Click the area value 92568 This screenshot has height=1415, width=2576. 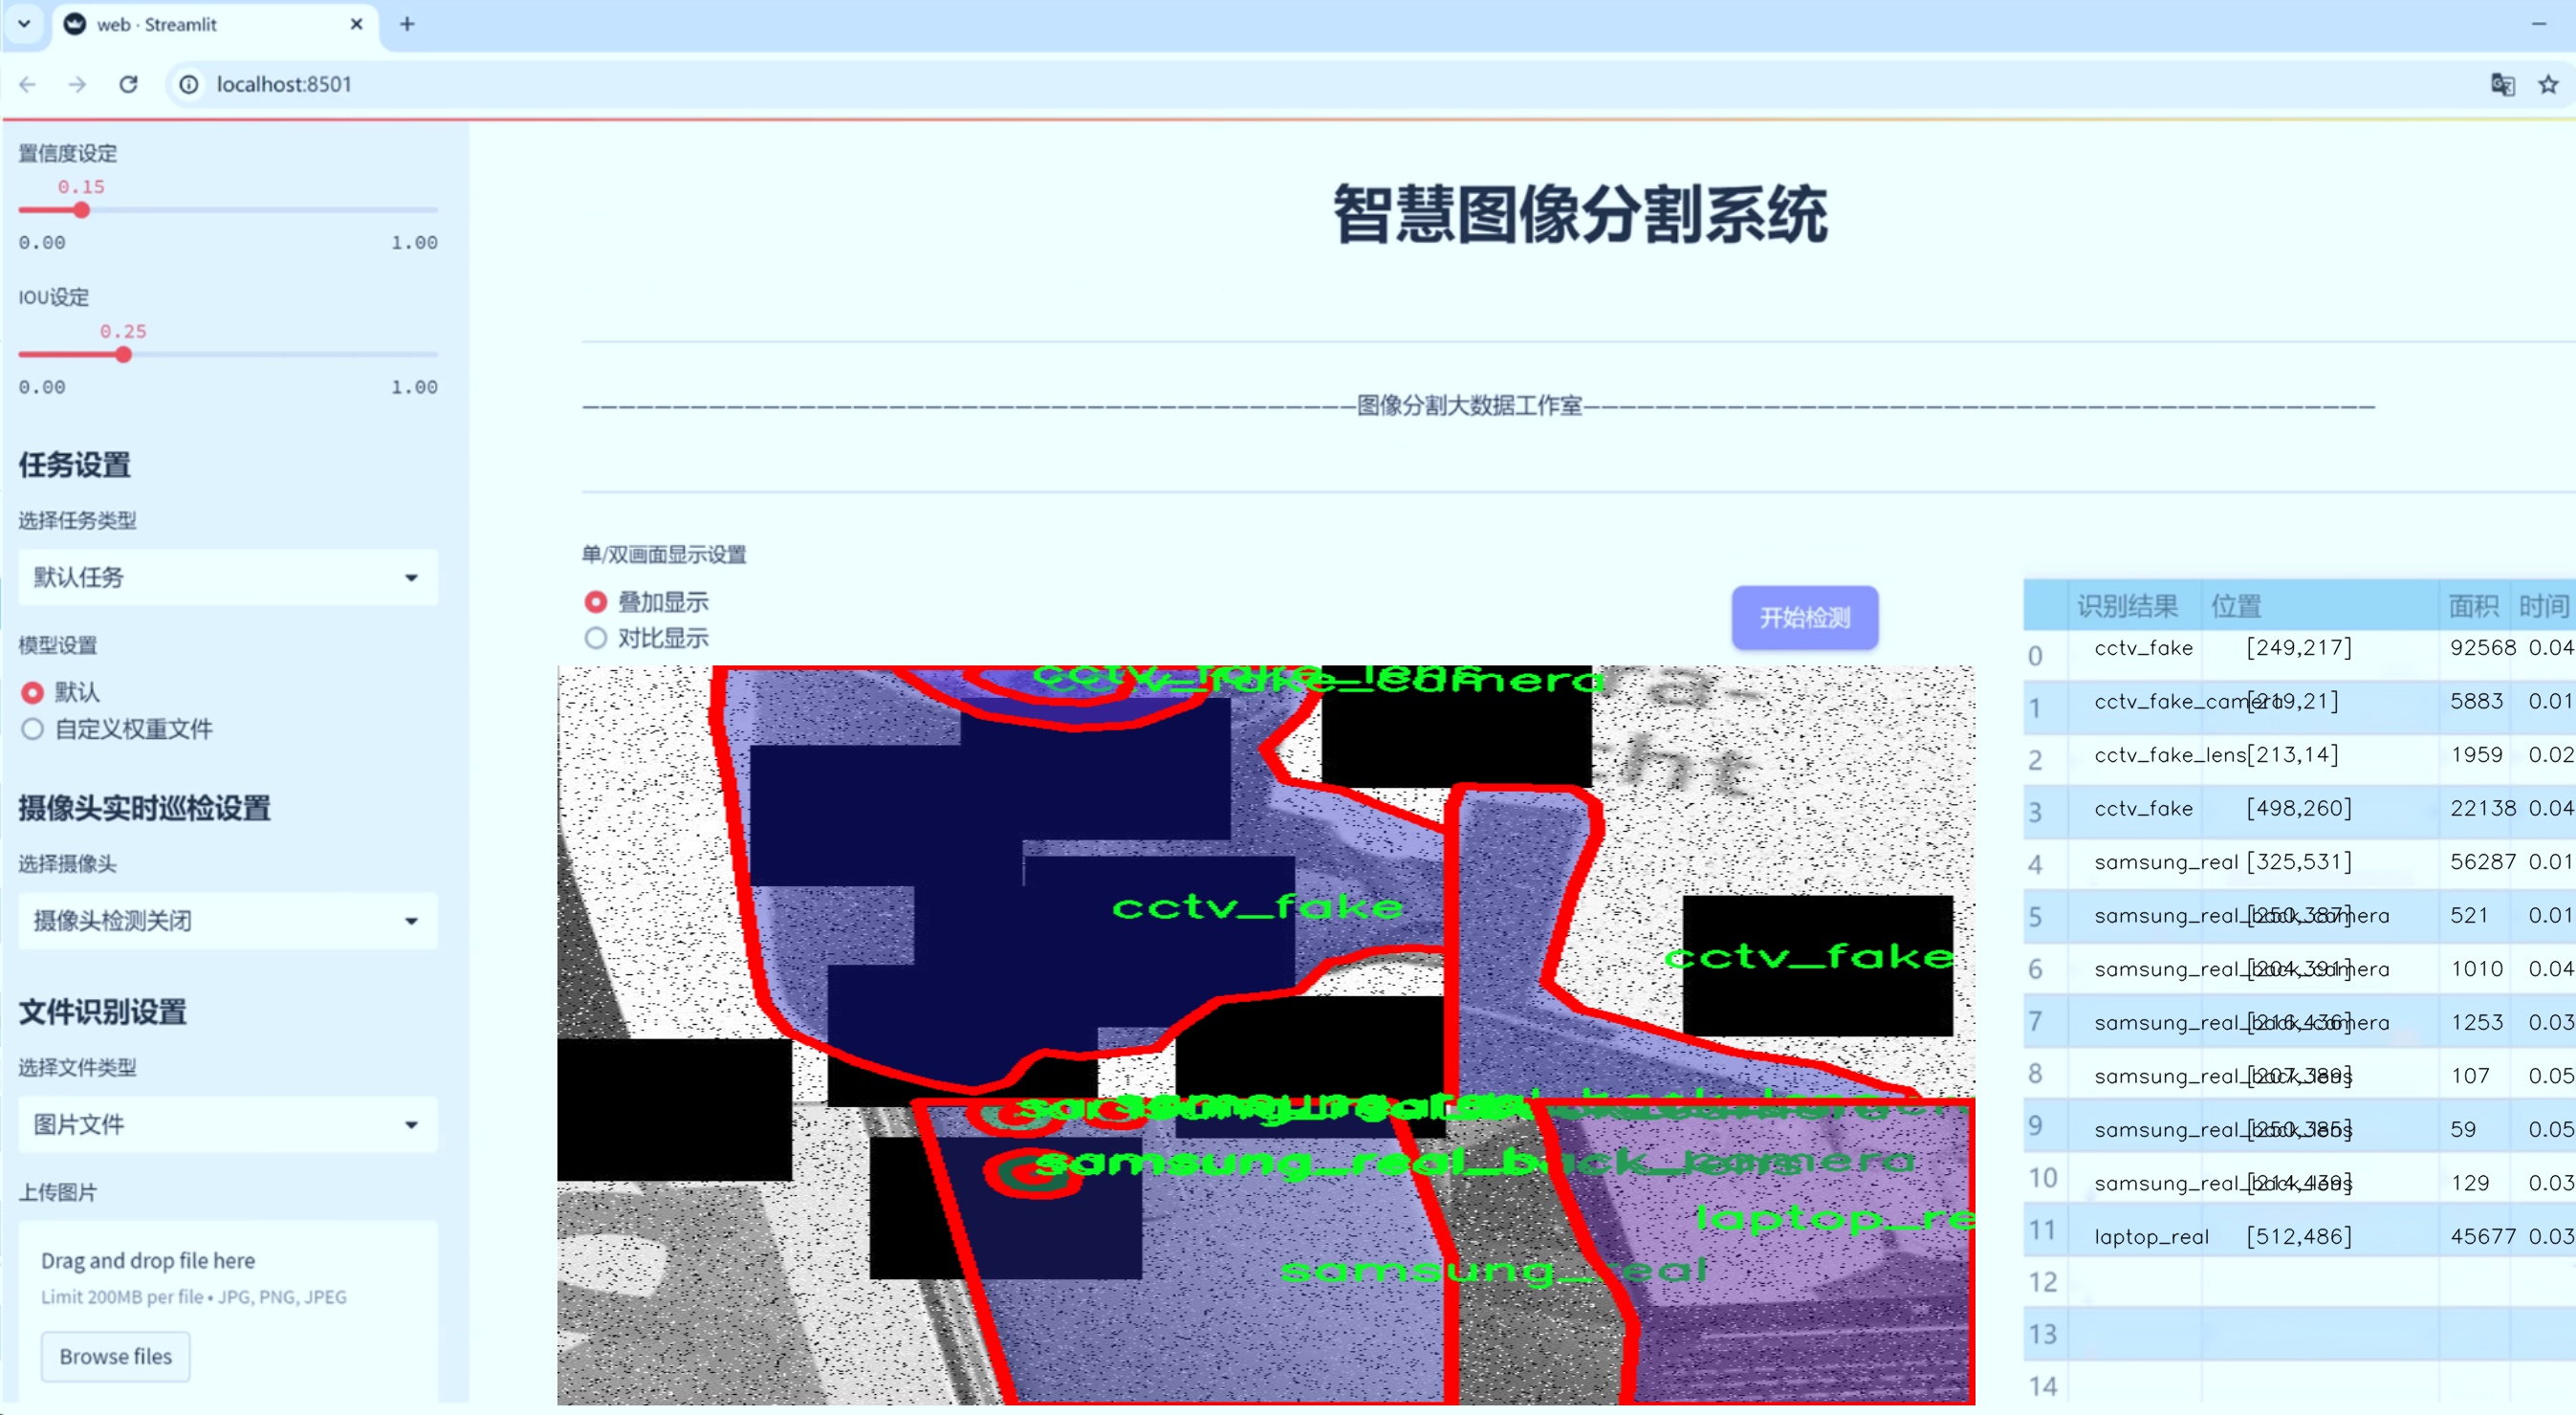click(x=2481, y=648)
